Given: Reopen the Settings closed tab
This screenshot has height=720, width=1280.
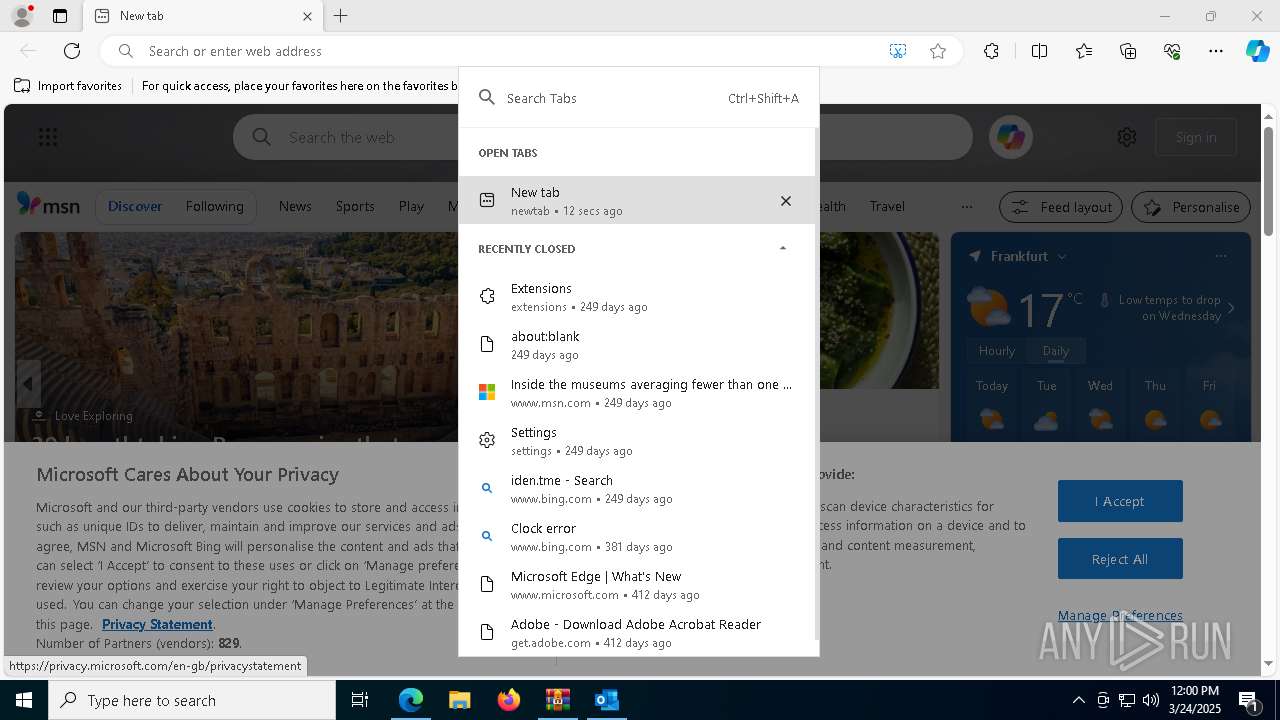Looking at the screenshot, I should [637, 441].
